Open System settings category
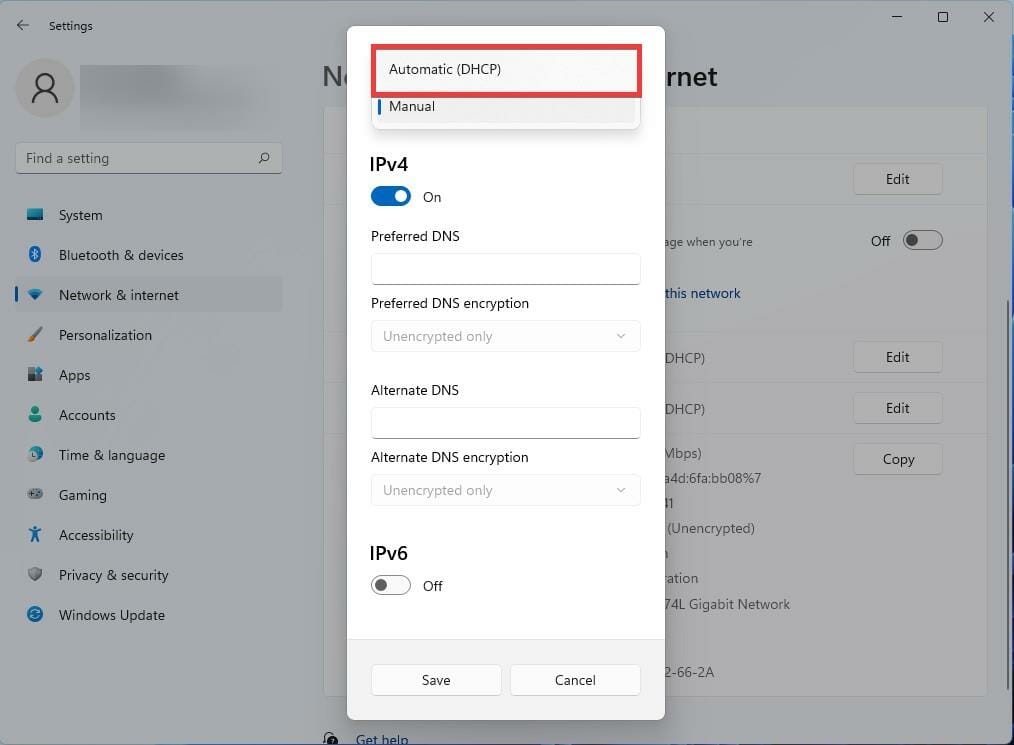This screenshot has width=1014, height=745. point(149,215)
